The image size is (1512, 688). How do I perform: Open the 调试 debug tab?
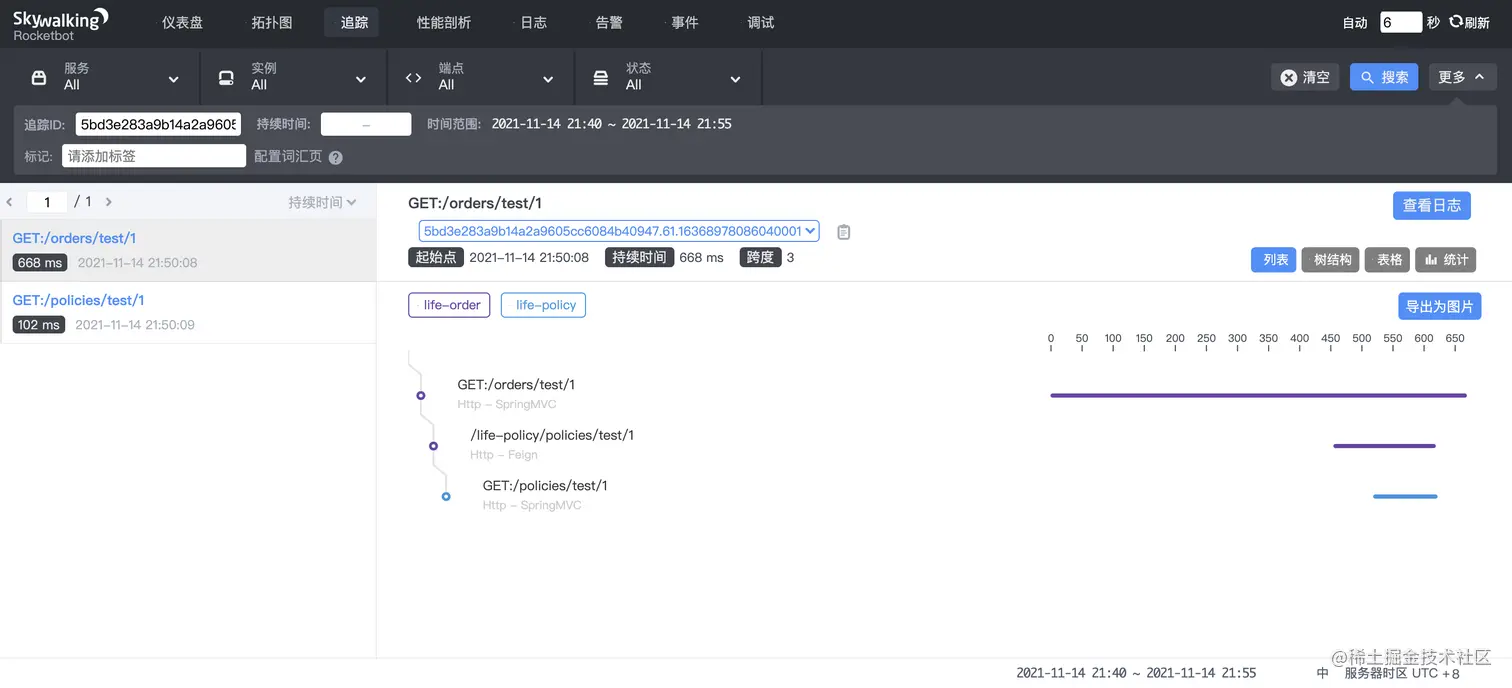coord(760,22)
